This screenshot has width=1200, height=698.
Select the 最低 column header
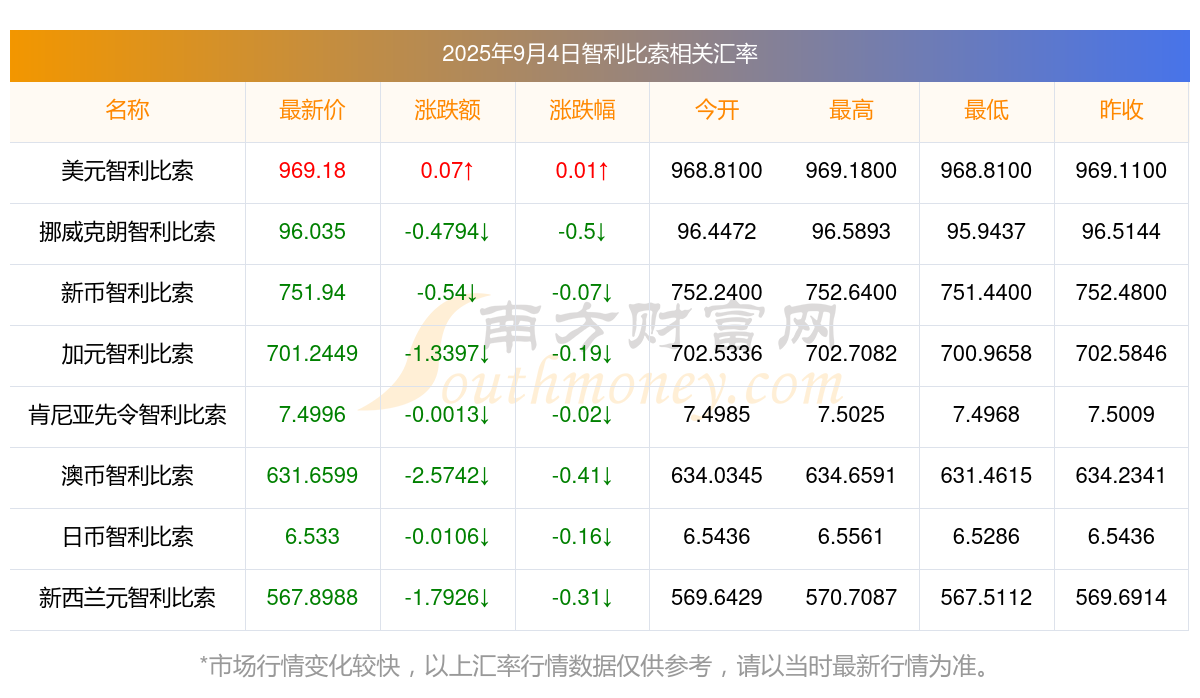(986, 110)
